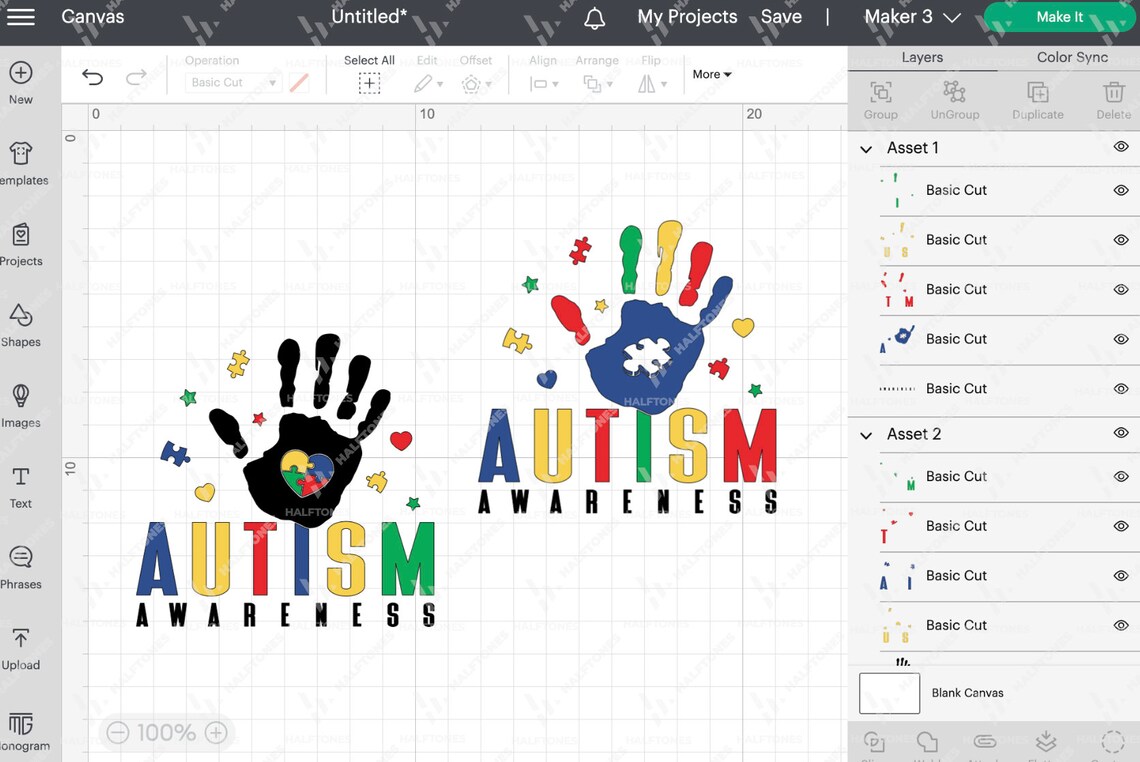Click the operation color swatch next to Basic Cut
1140x762 pixels.
pos(299,82)
